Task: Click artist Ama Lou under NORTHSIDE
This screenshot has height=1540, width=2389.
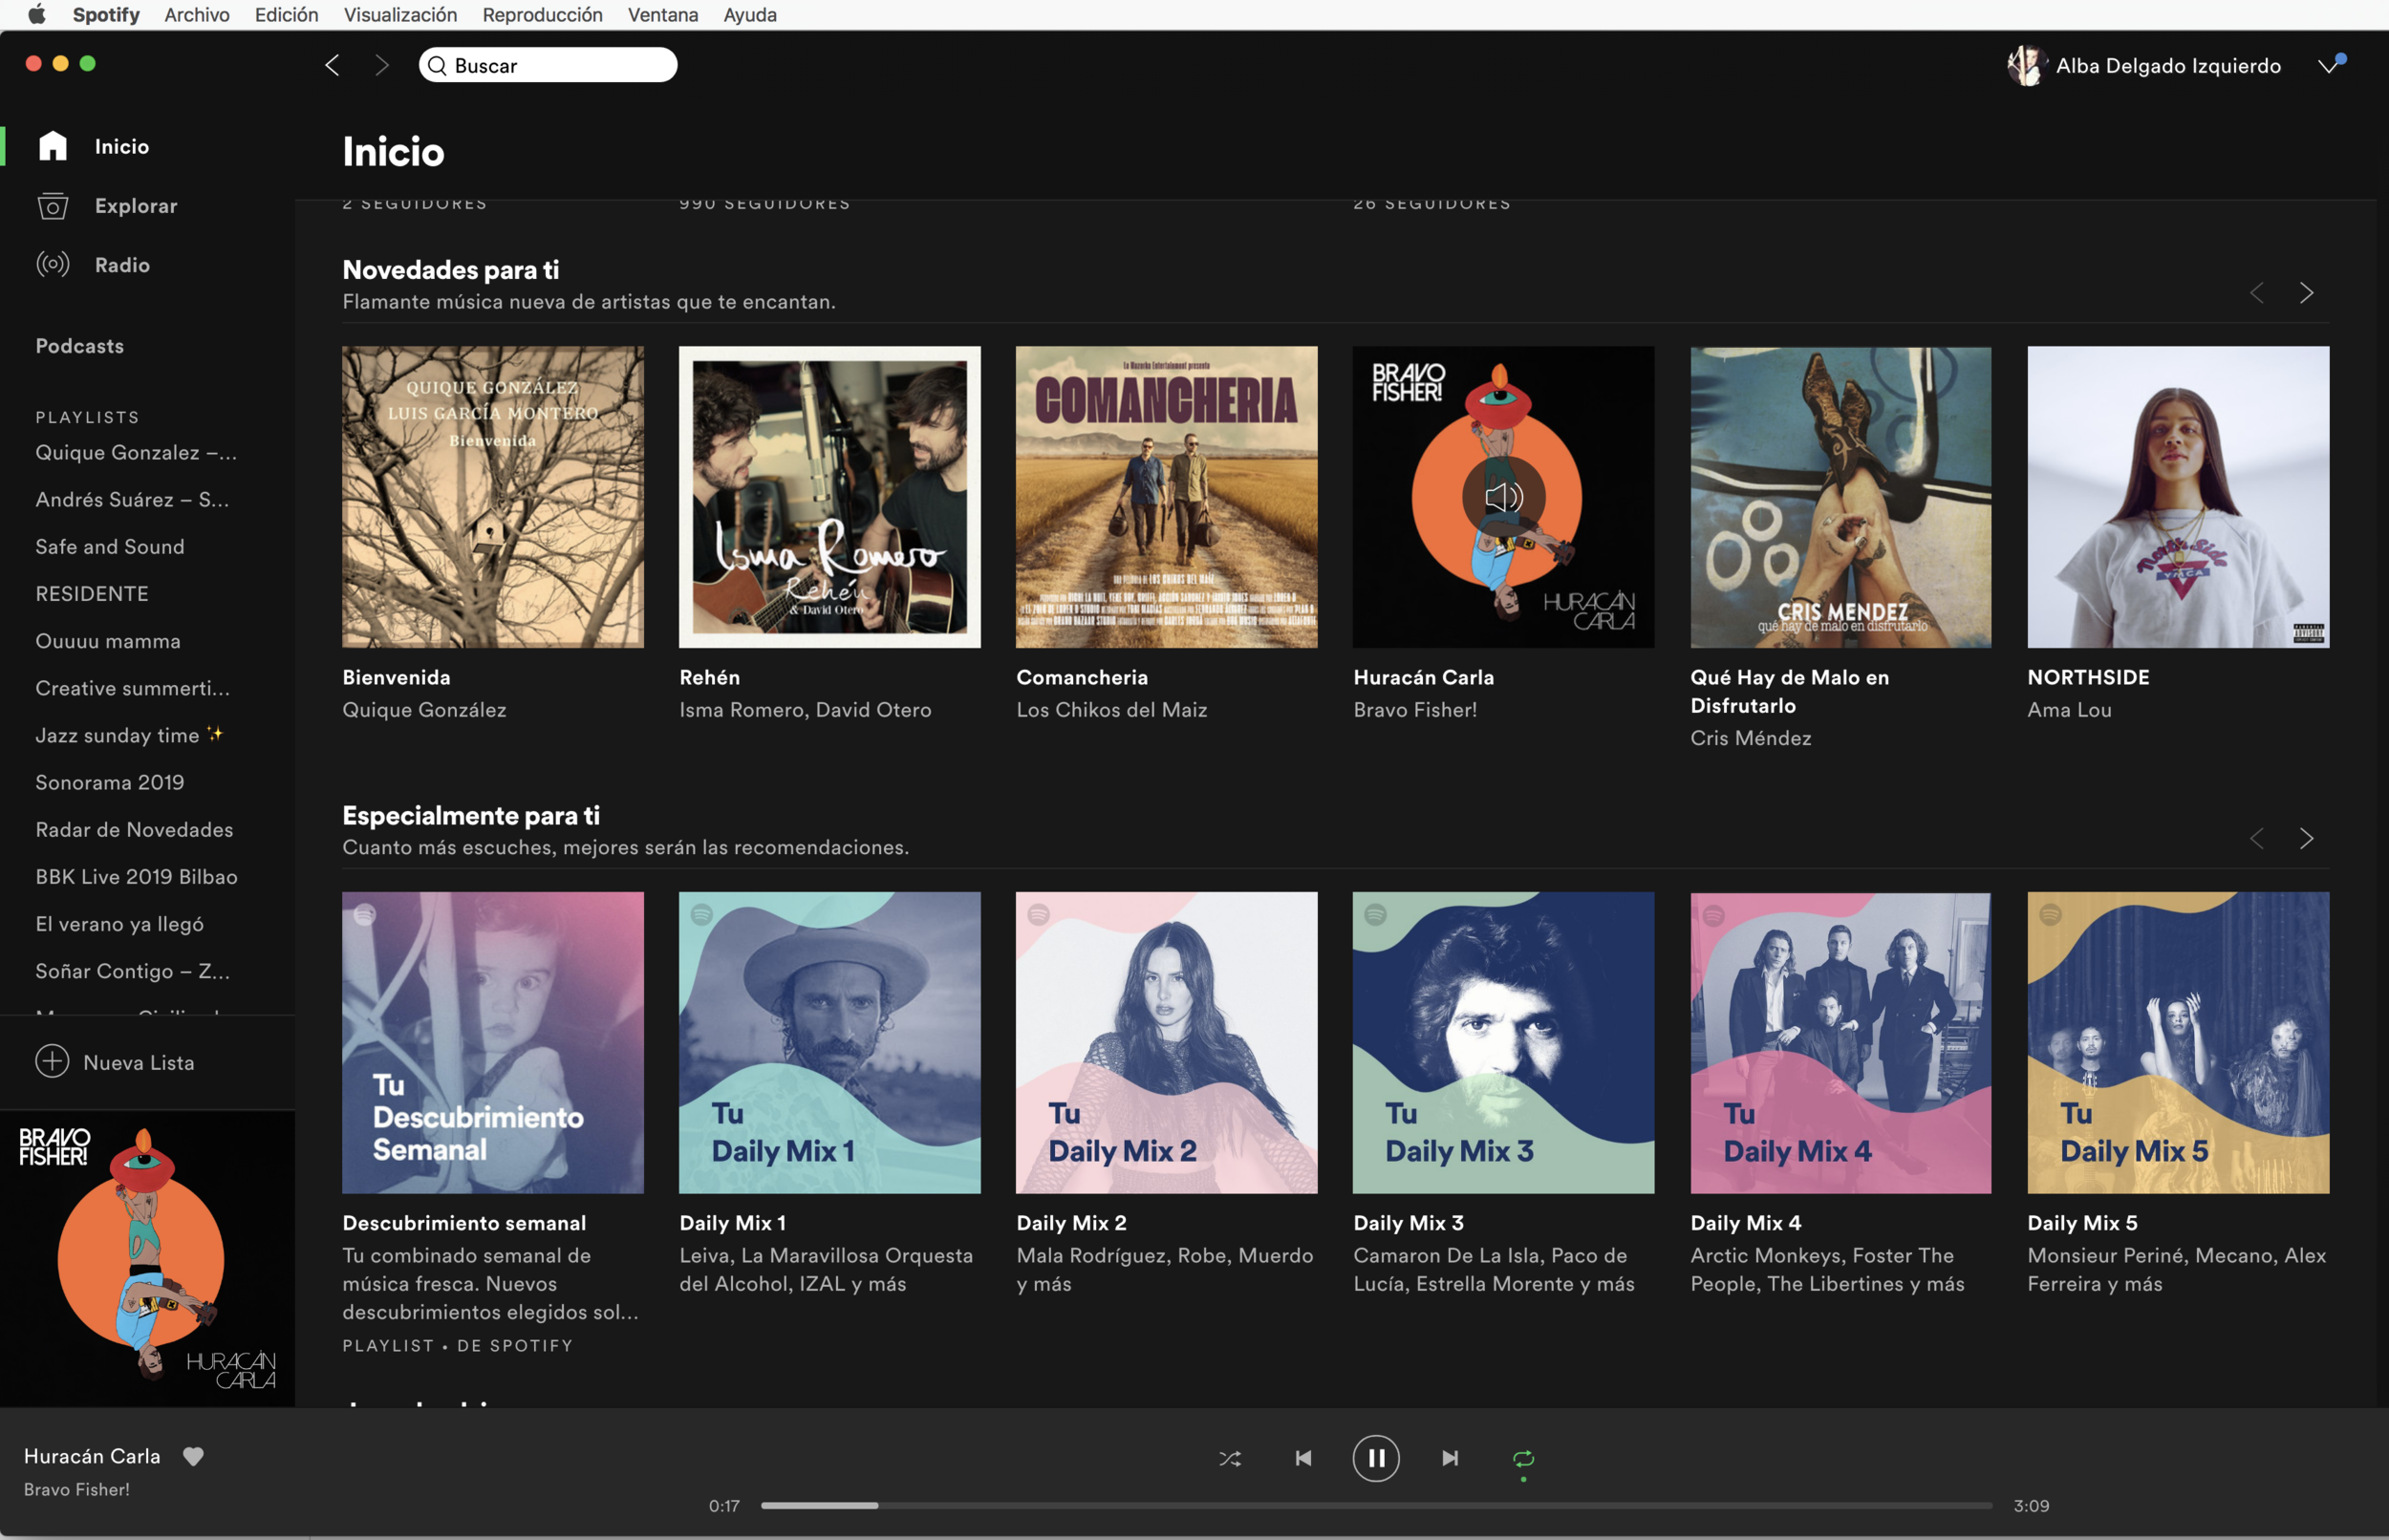Action: (x=2069, y=709)
